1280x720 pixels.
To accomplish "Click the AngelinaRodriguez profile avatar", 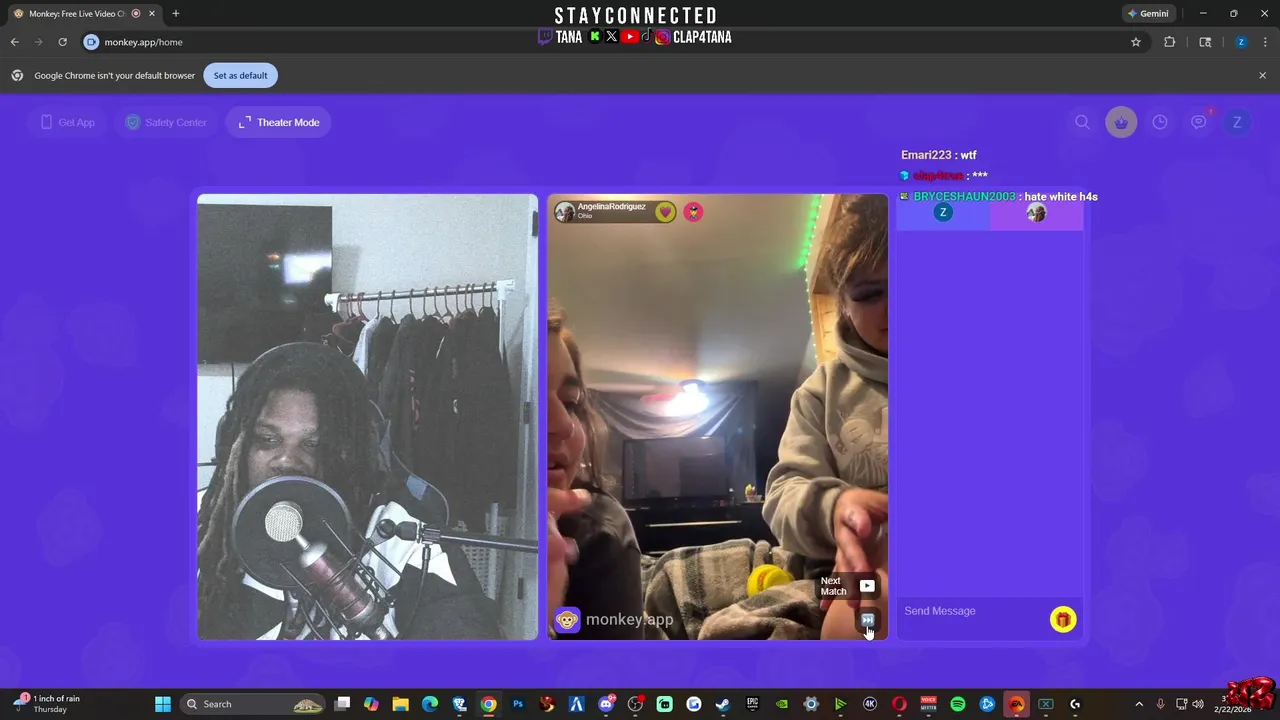I will pyautogui.click(x=565, y=212).
